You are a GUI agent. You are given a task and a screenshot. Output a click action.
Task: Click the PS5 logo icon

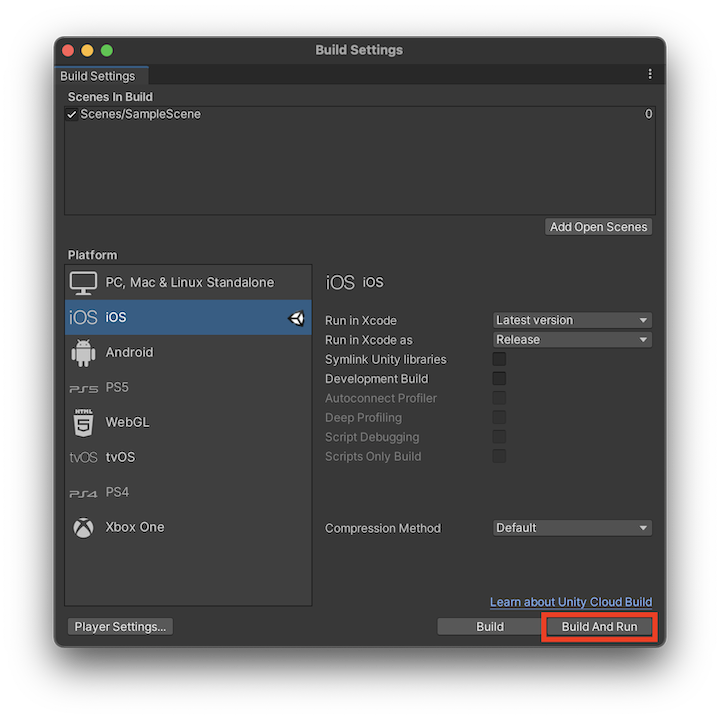pyautogui.click(x=84, y=389)
